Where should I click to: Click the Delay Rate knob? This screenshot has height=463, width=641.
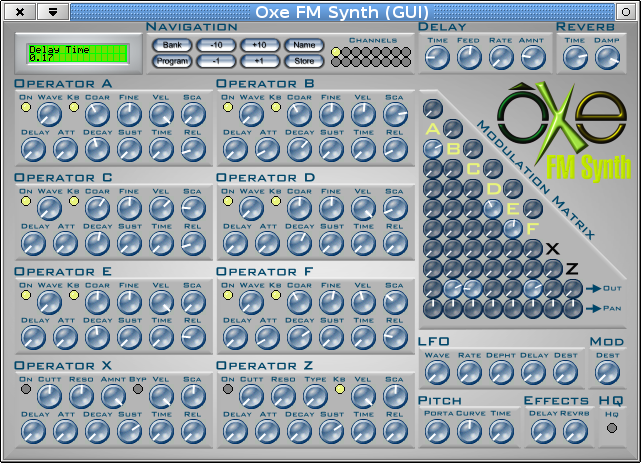coord(501,57)
